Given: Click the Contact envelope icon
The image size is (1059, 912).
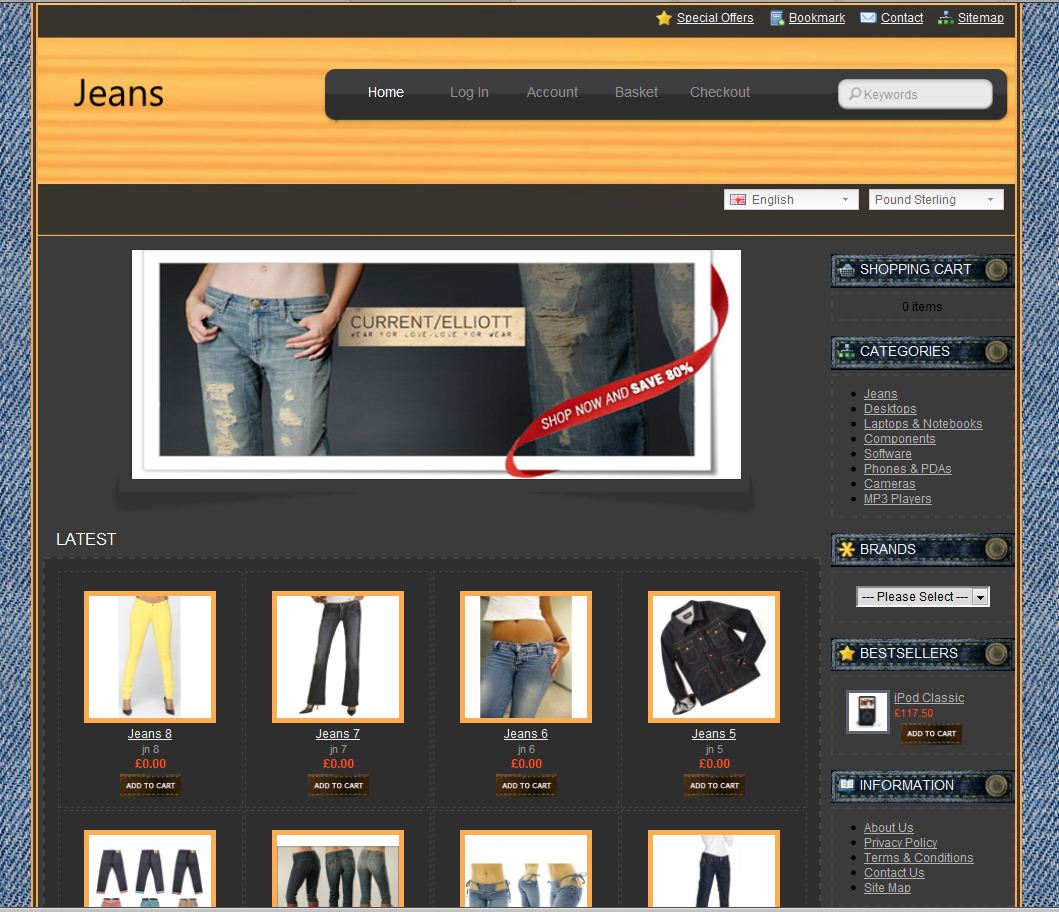Looking at the screenshot, I should click(x=868, y=18).
